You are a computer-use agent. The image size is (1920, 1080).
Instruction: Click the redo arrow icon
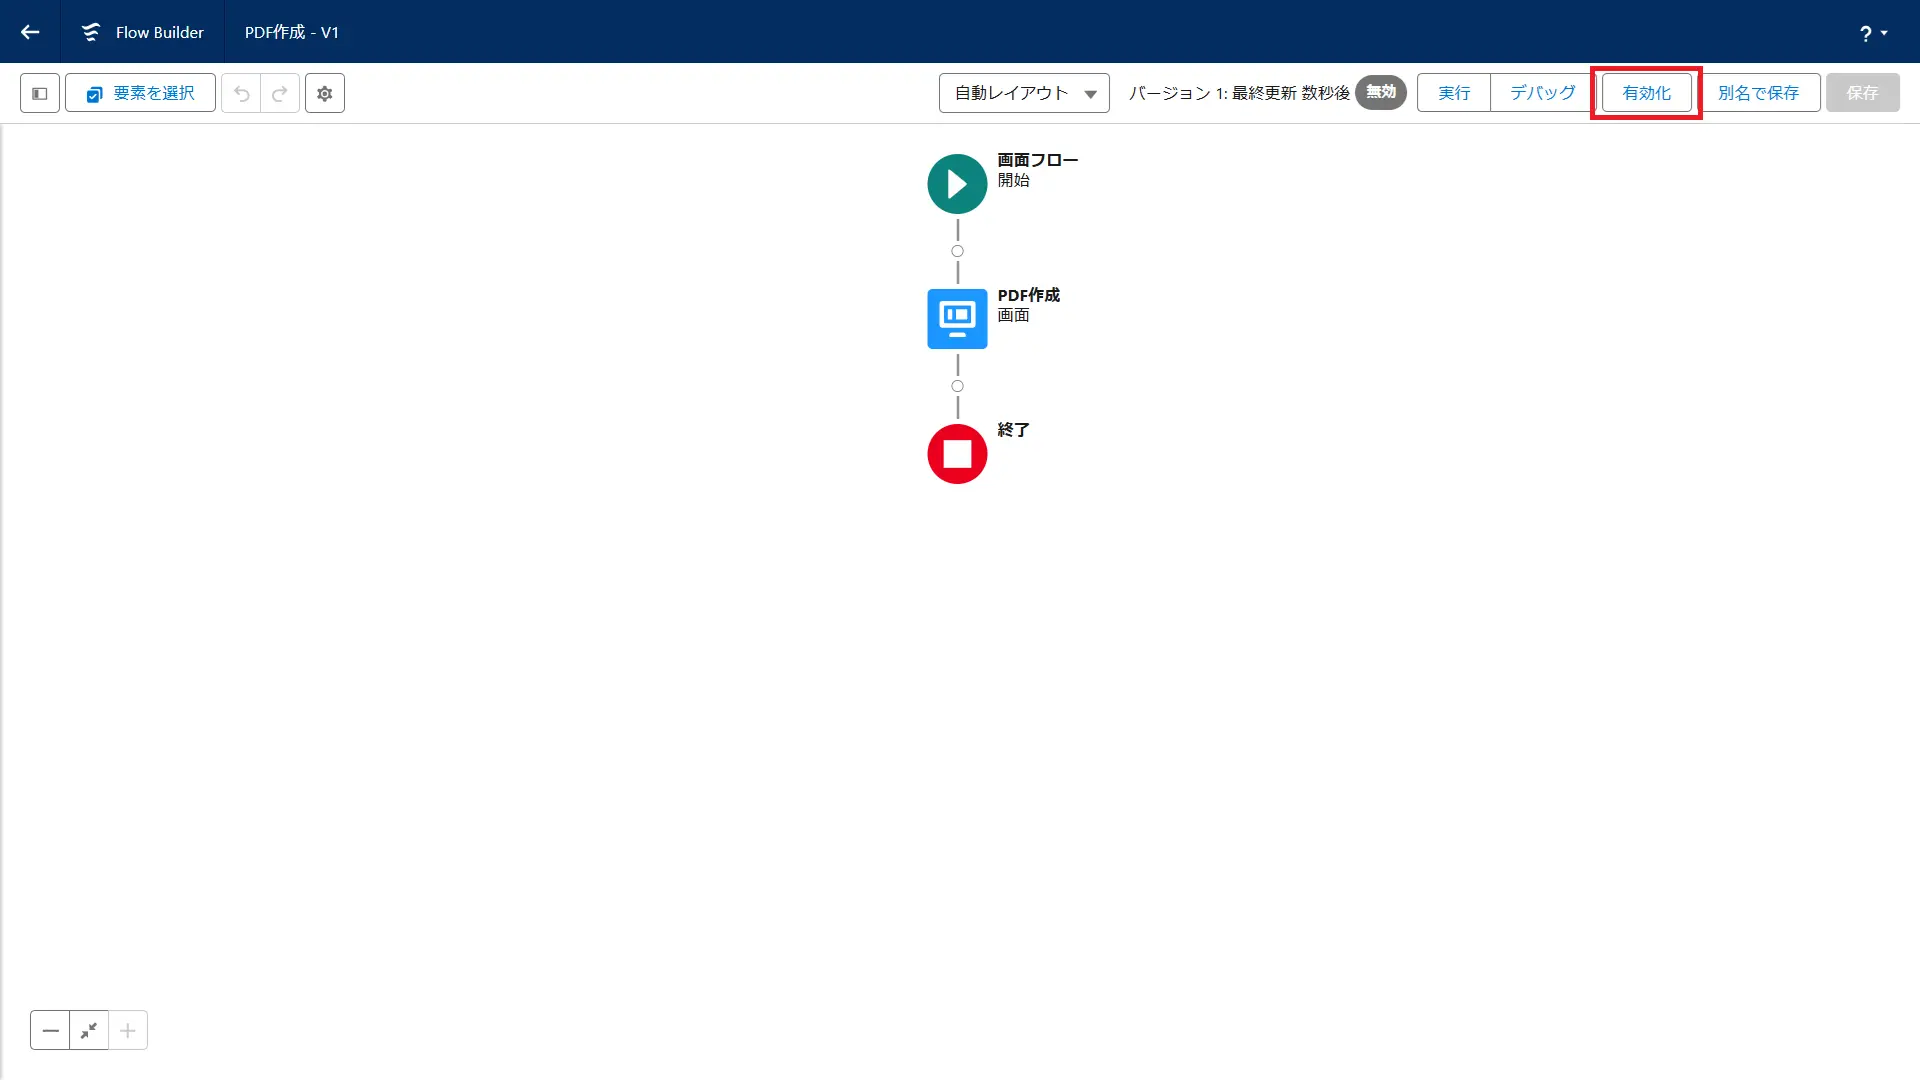click(x=280, y=93)
